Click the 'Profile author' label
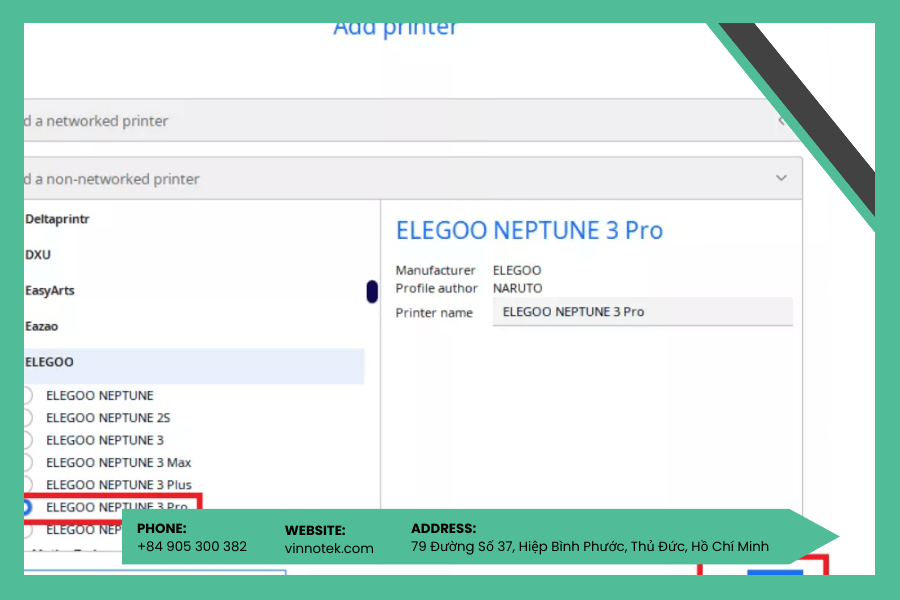900x600 pixels. pos(436,288)
